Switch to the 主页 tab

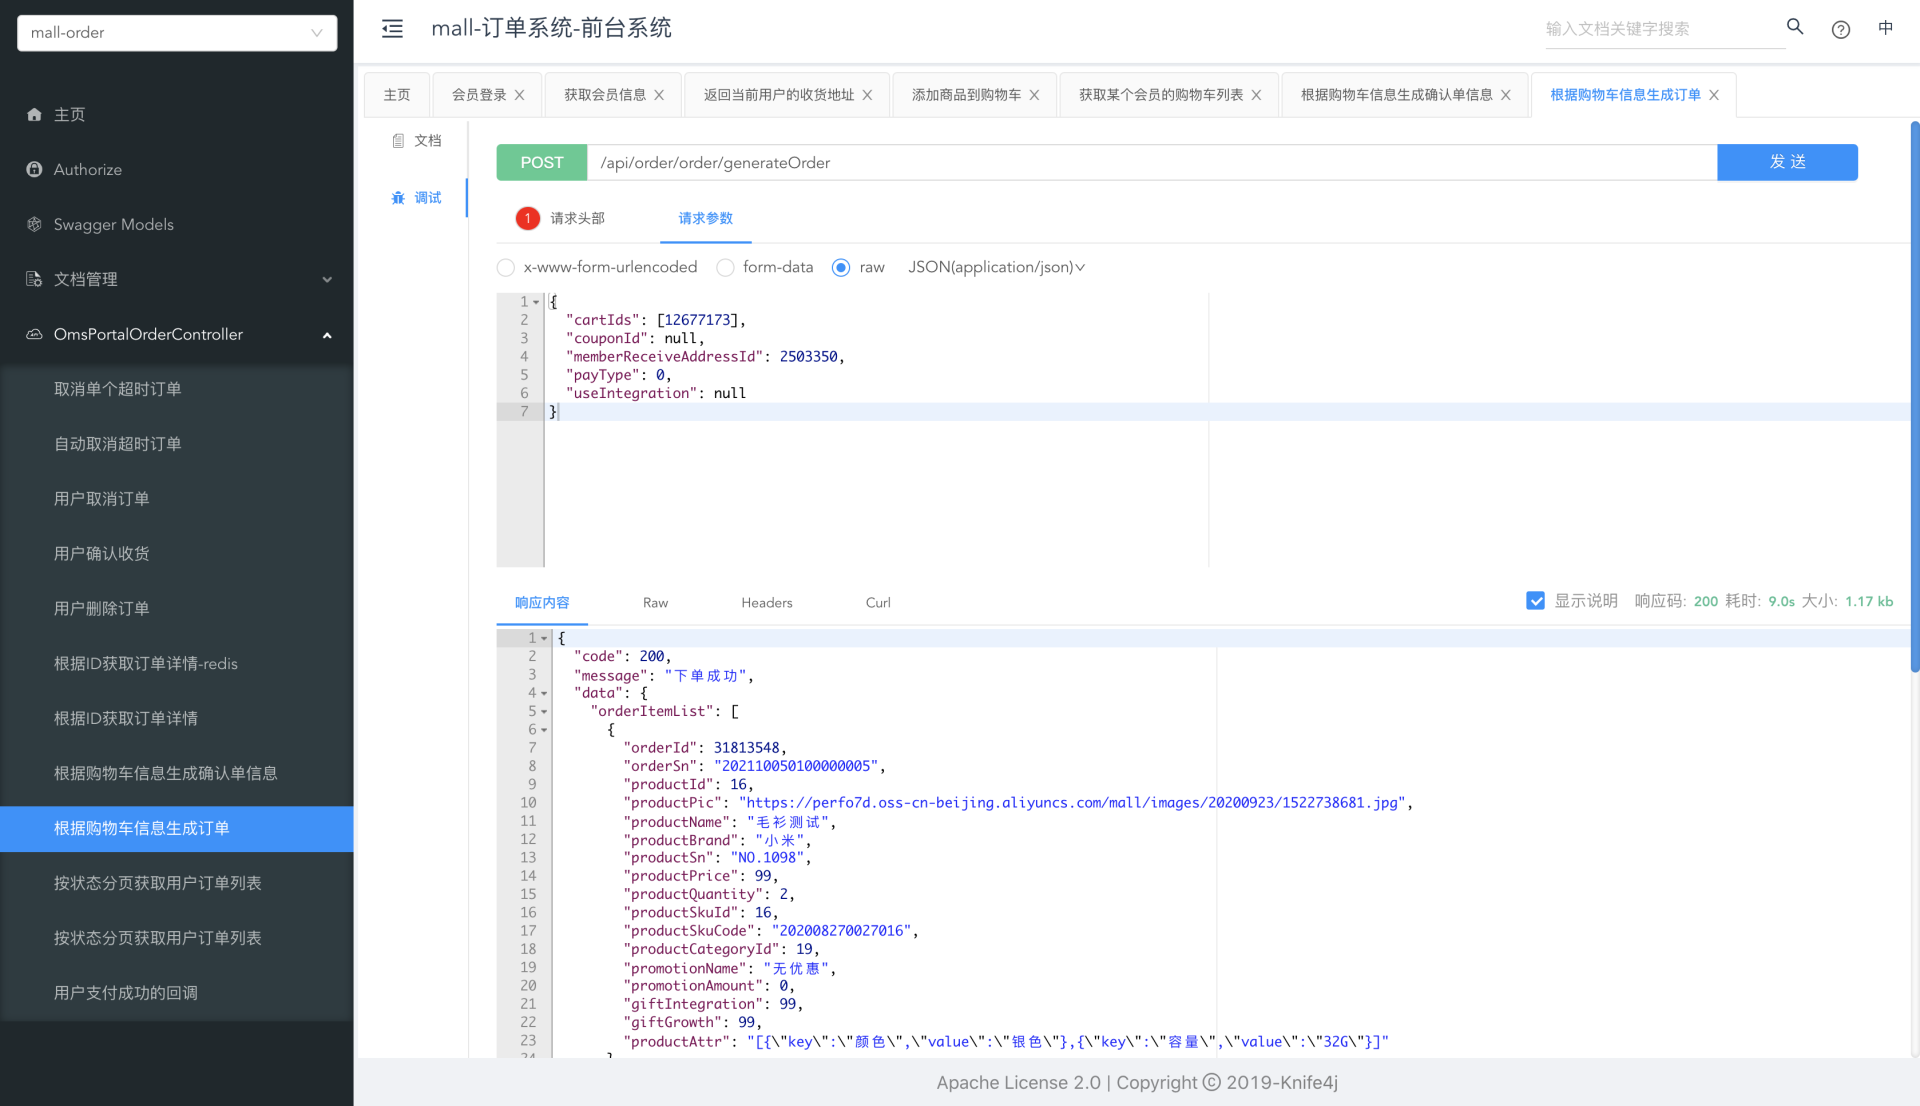point(397,95)
